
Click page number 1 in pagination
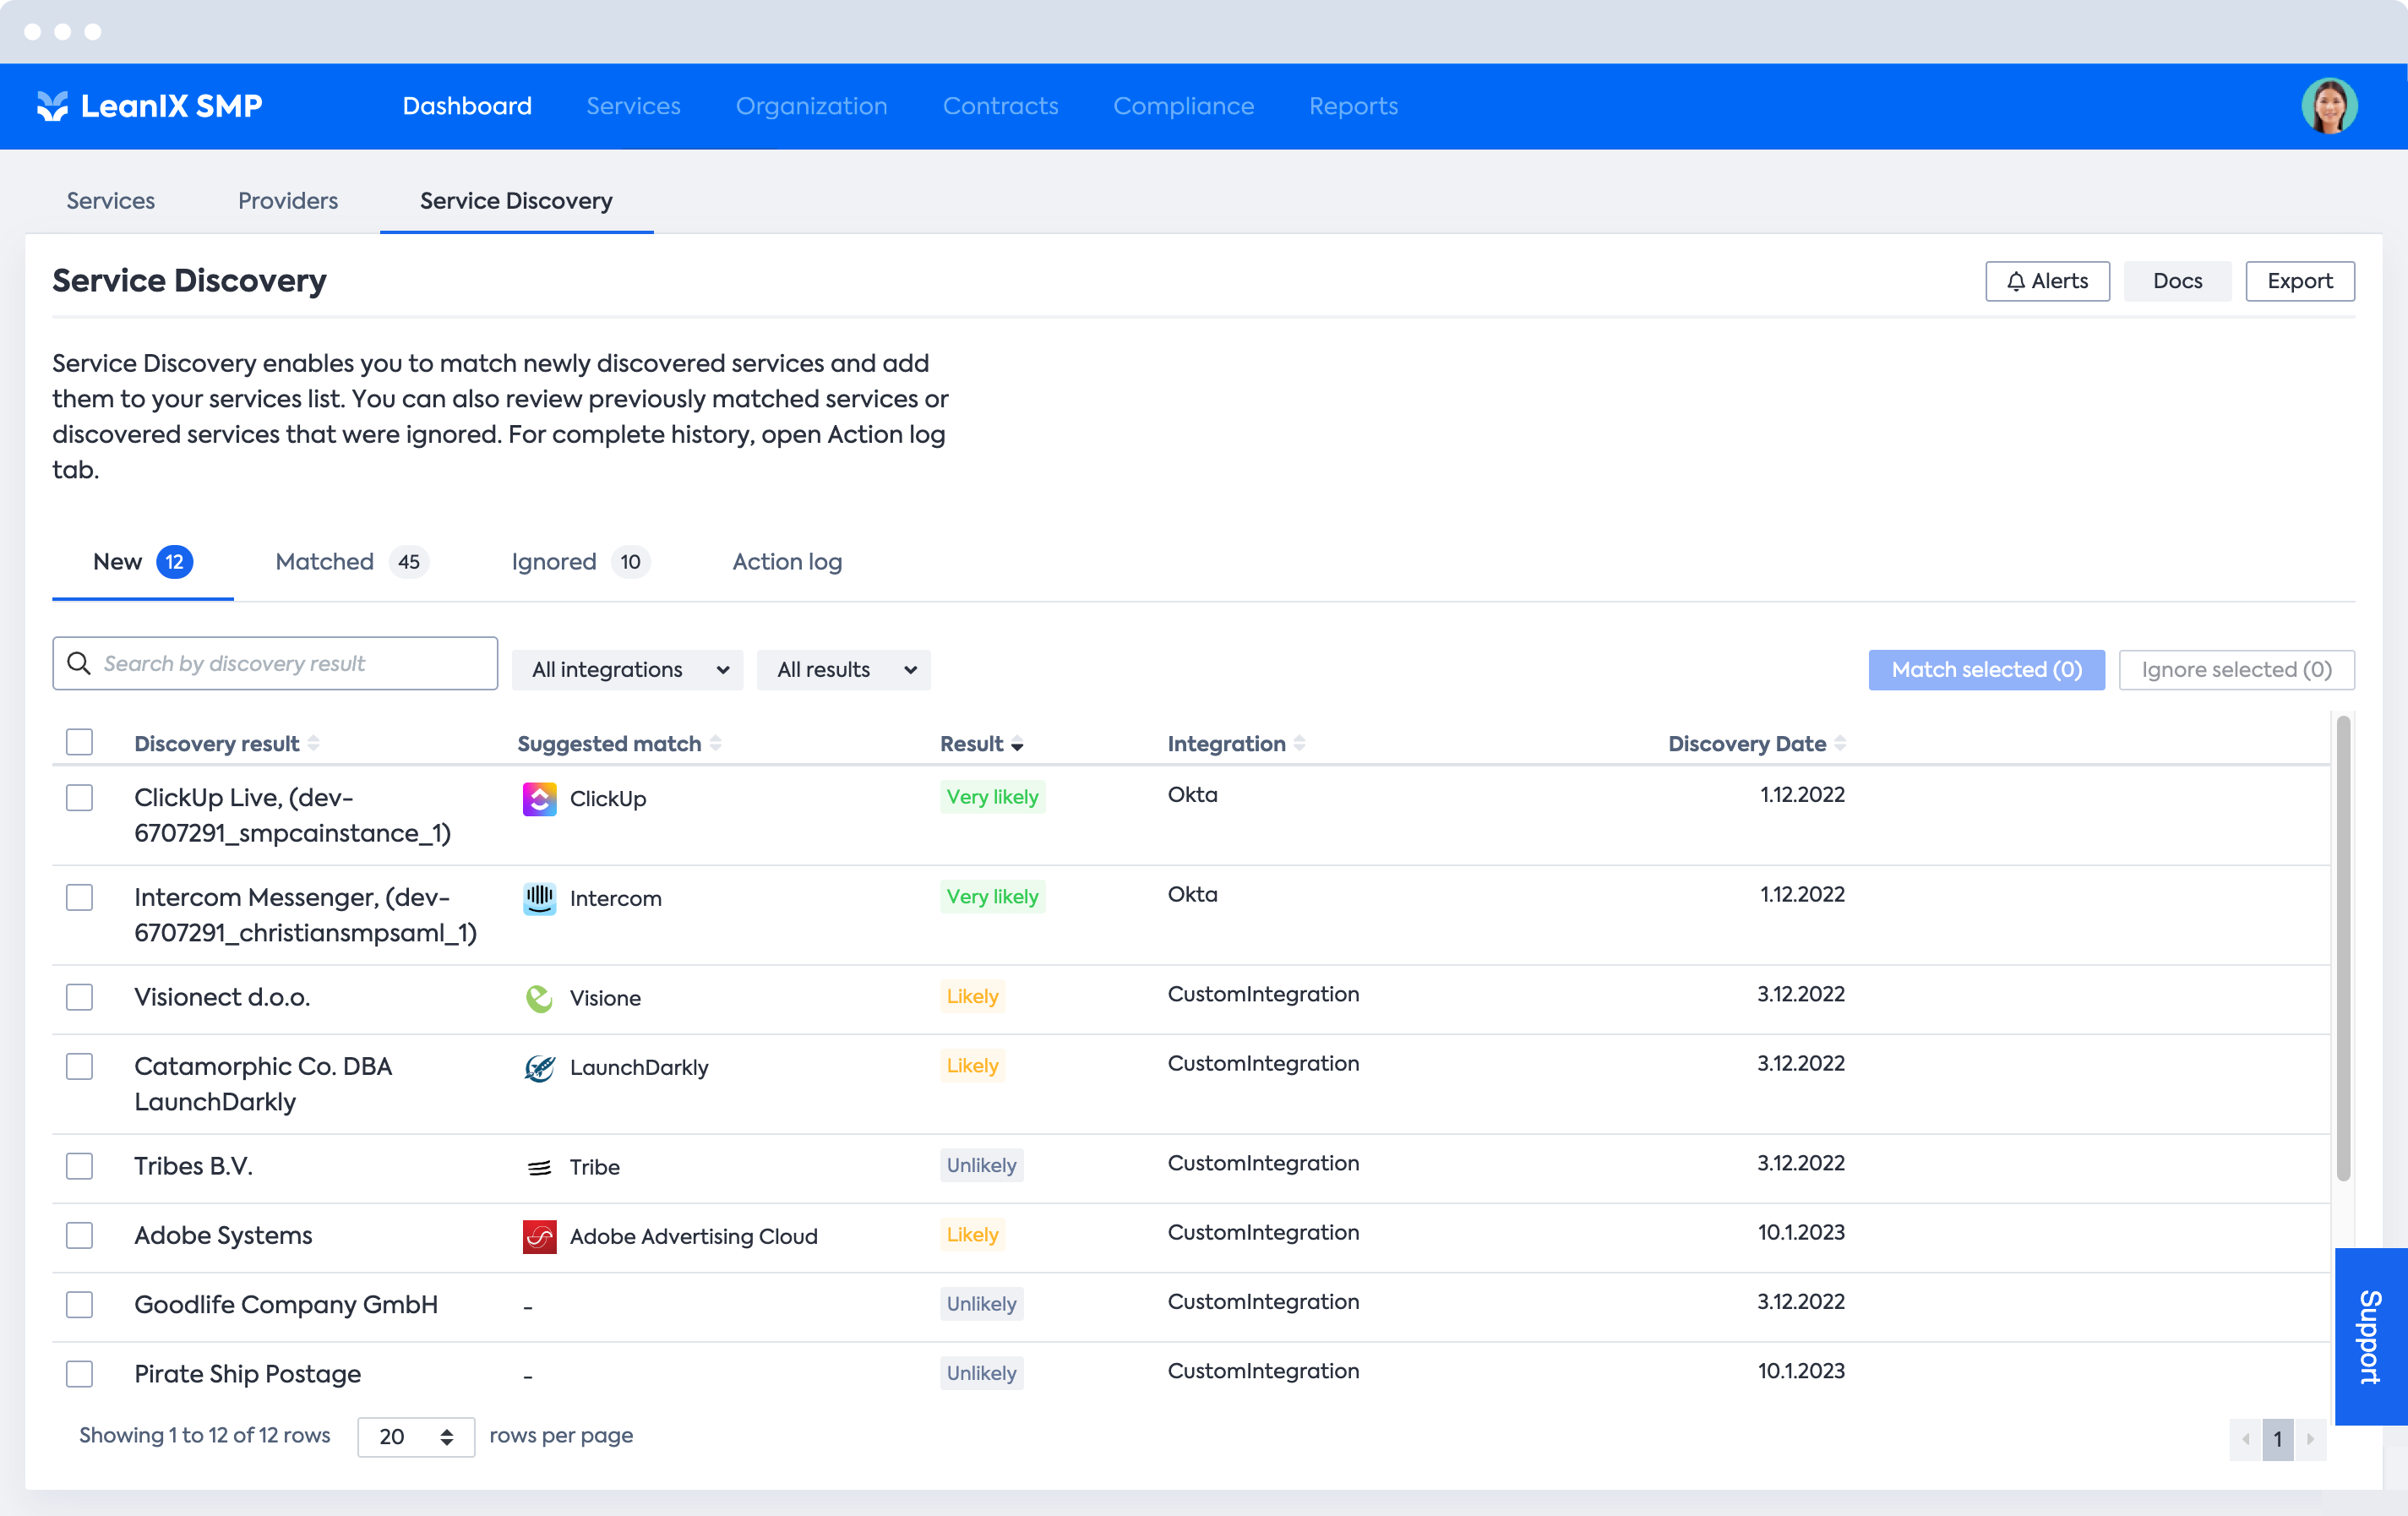tap(2277, 1439)
